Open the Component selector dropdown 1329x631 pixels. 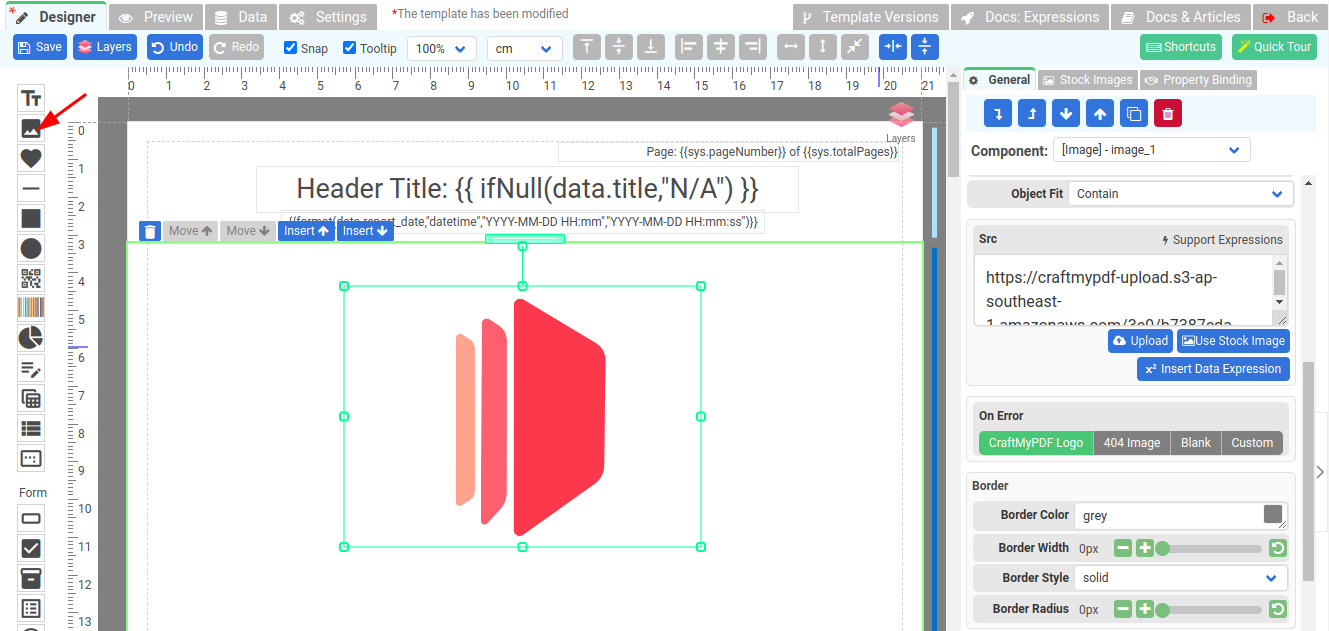point(1151,151)
